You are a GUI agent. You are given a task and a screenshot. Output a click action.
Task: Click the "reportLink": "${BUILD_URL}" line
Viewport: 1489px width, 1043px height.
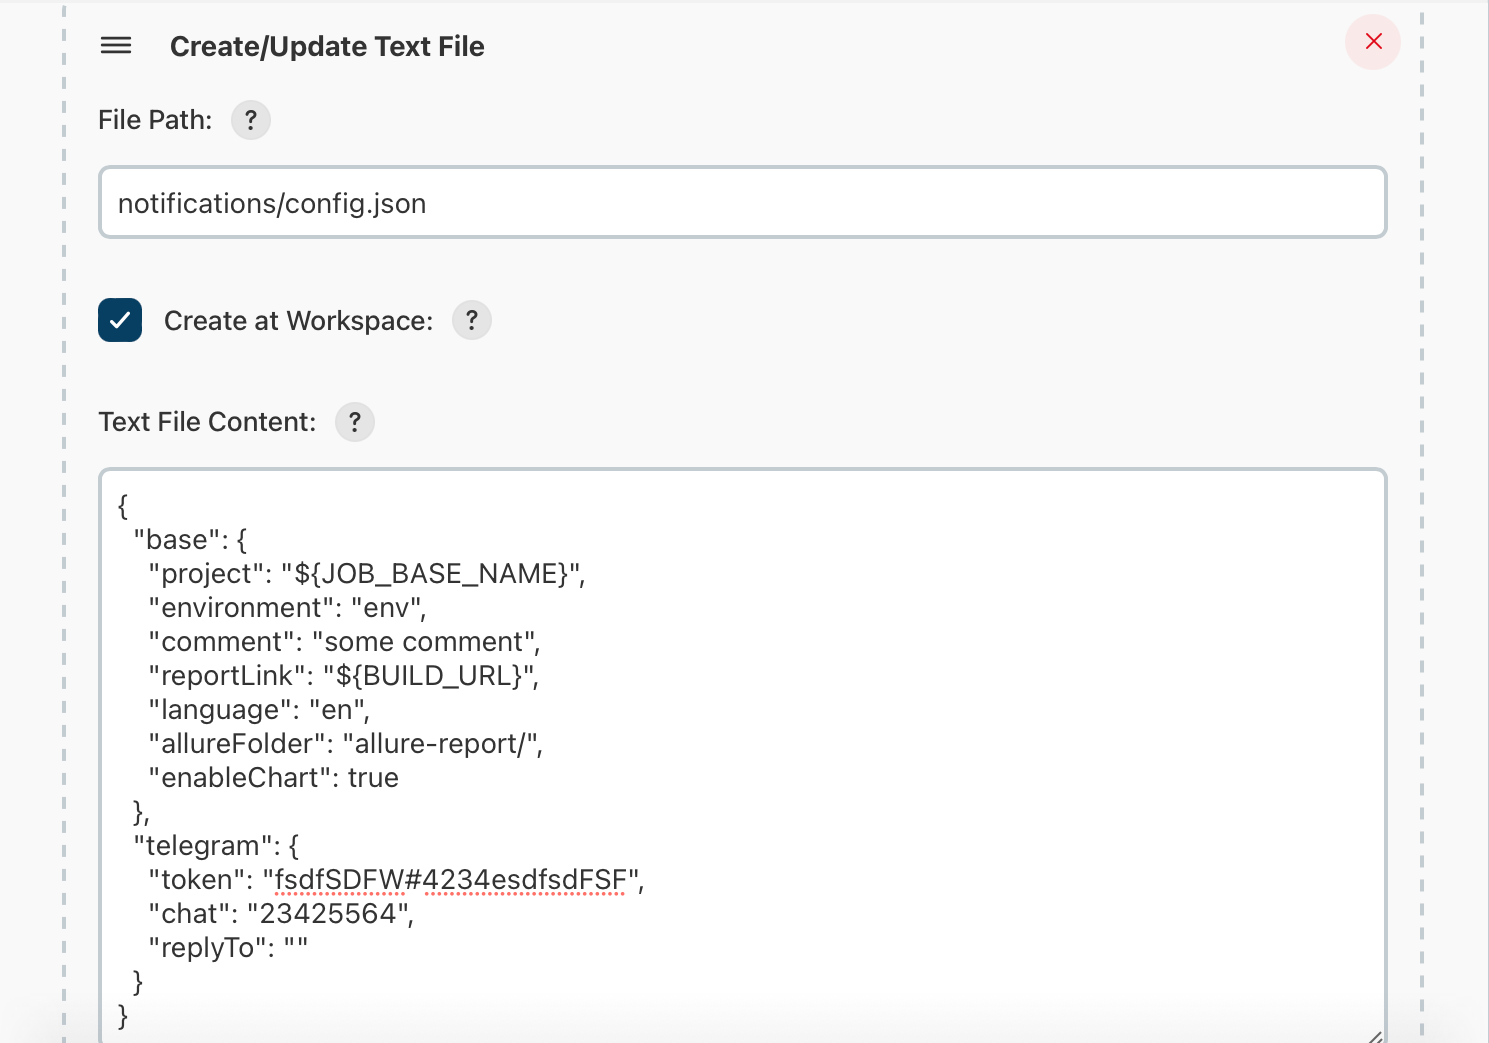point(344,676)
